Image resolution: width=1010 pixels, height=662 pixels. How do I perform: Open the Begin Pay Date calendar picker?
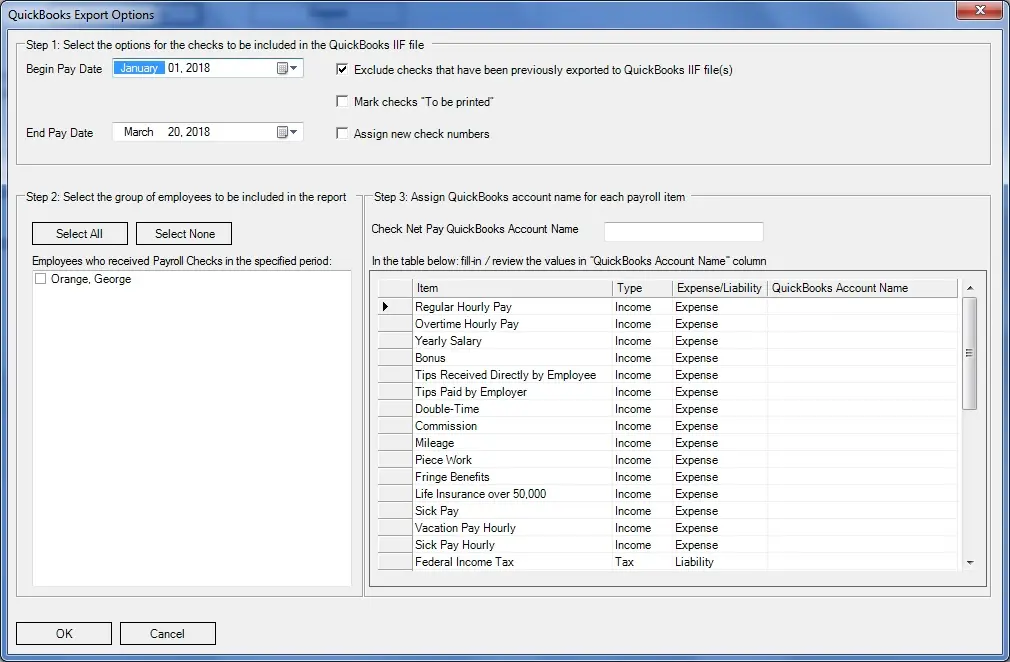[x=287, y=69]
